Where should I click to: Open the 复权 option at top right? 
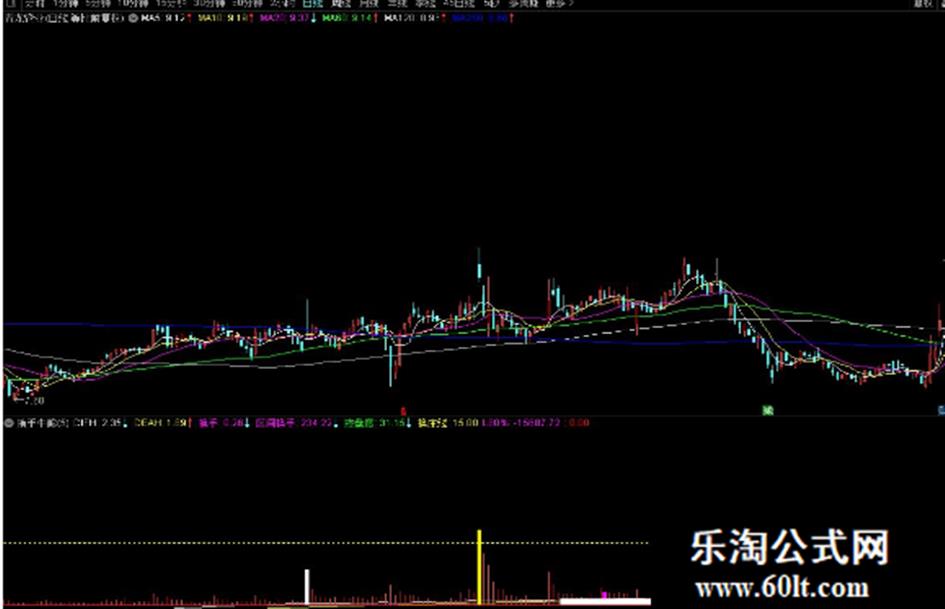click(925, 4)
